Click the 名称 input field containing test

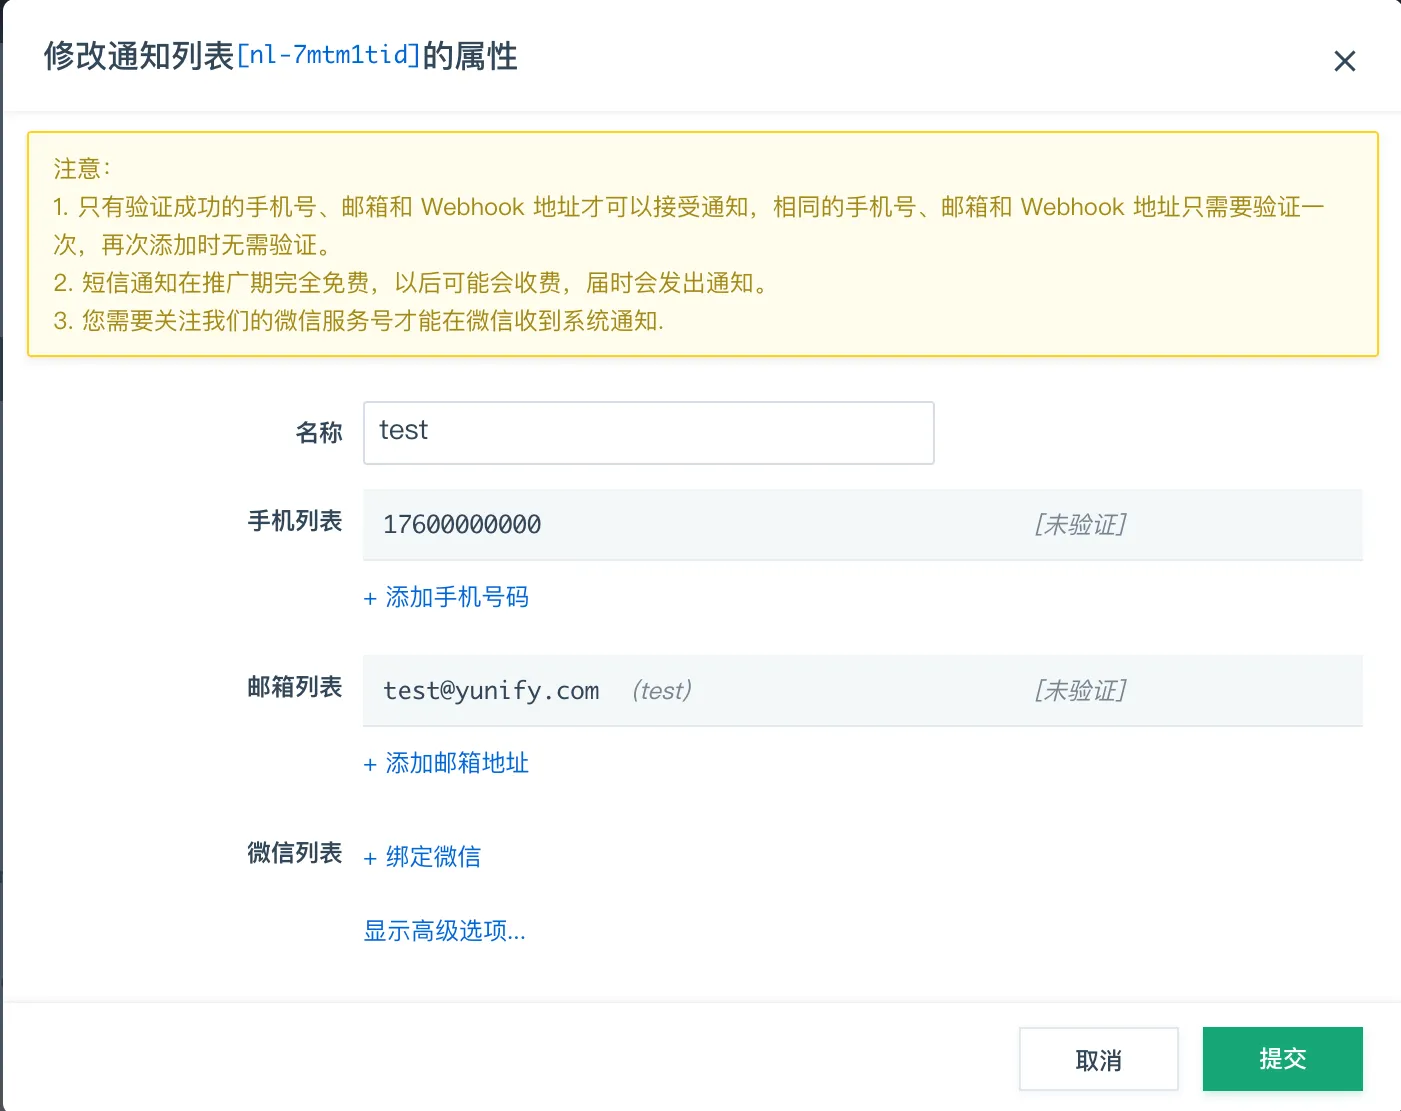tap(648, 433)
